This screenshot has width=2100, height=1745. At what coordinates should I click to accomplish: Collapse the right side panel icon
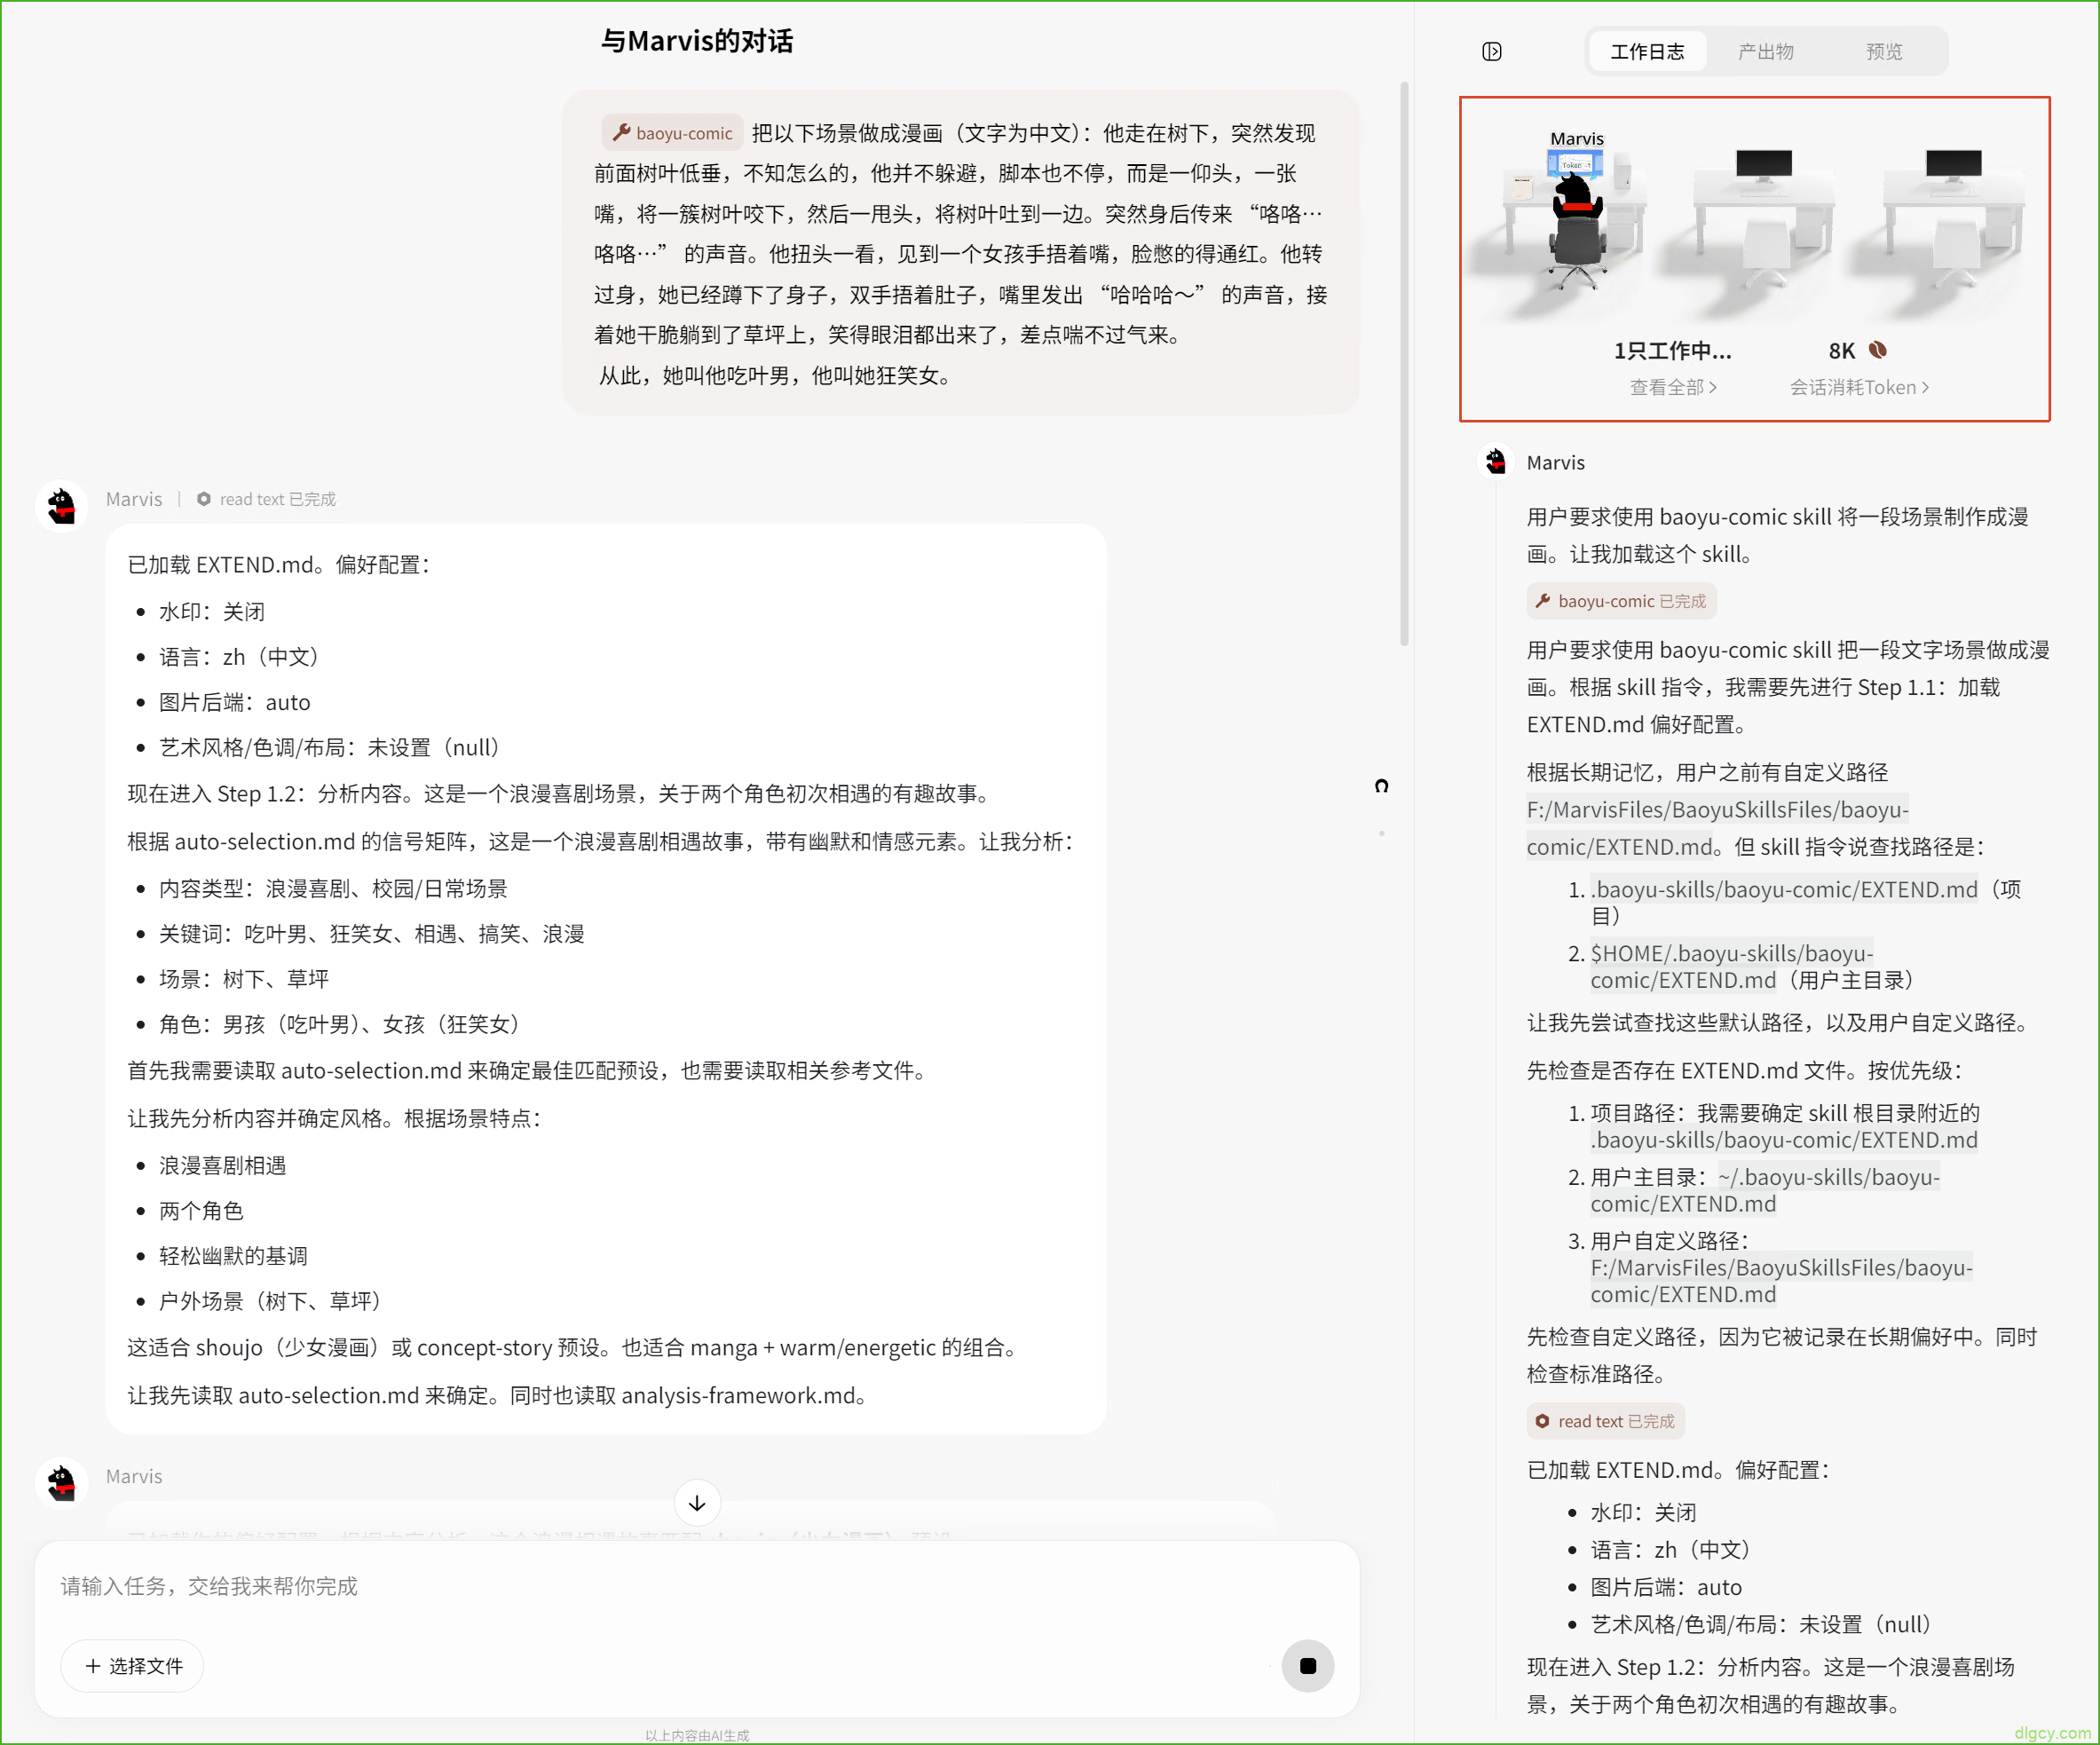(x=1491, y=51)
